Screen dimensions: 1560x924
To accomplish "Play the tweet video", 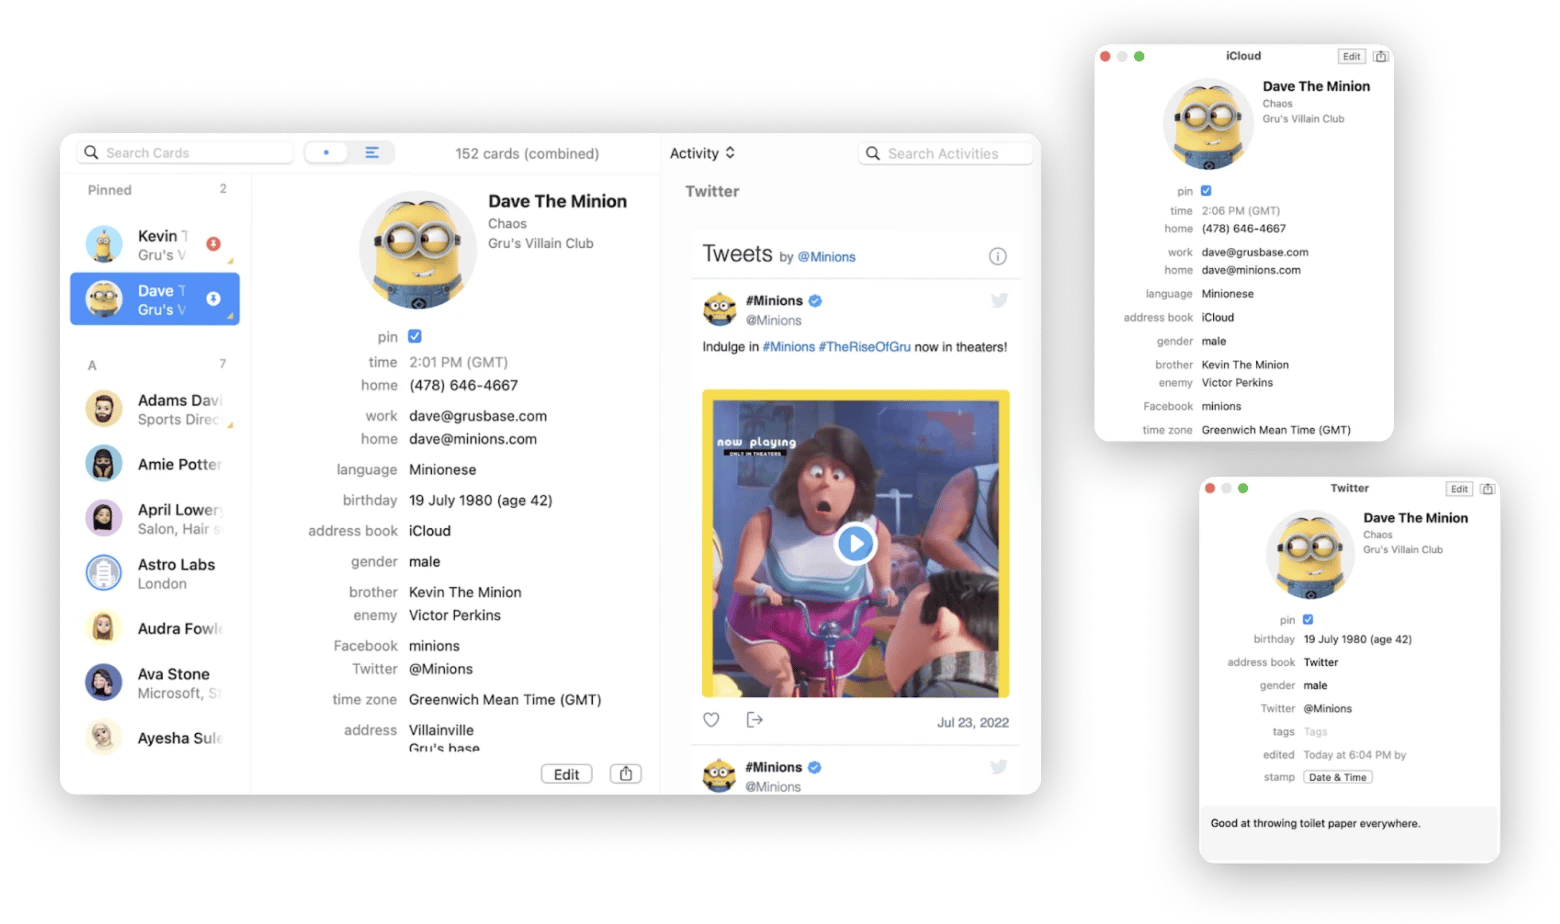I will [855, 544].
